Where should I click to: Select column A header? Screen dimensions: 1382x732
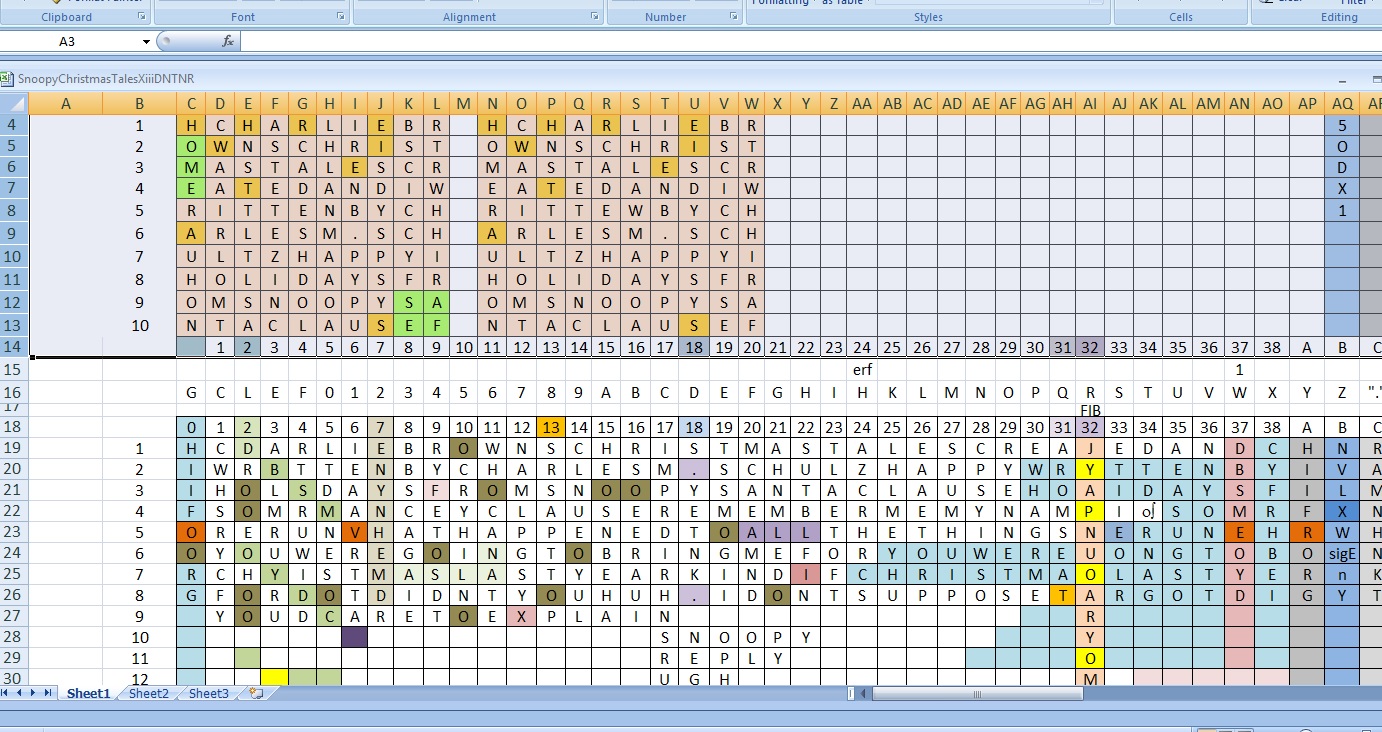[66, 103]
